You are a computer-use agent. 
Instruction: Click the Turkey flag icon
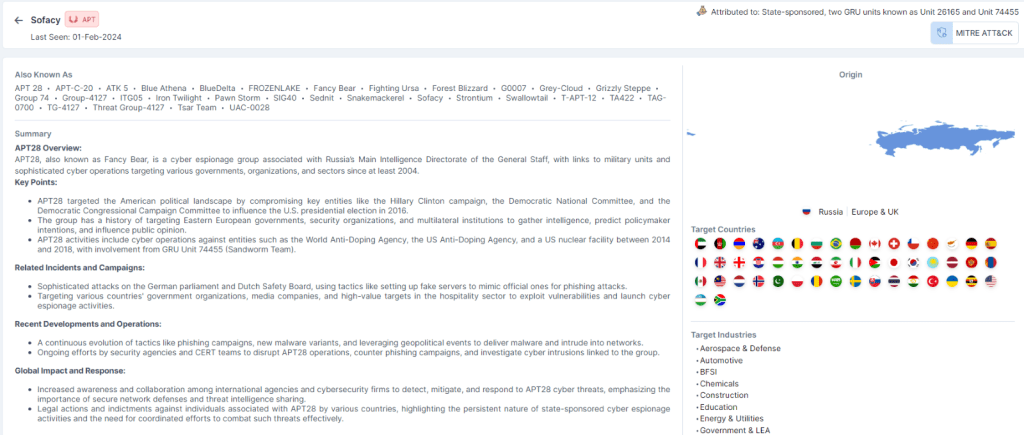click(932, 282)
